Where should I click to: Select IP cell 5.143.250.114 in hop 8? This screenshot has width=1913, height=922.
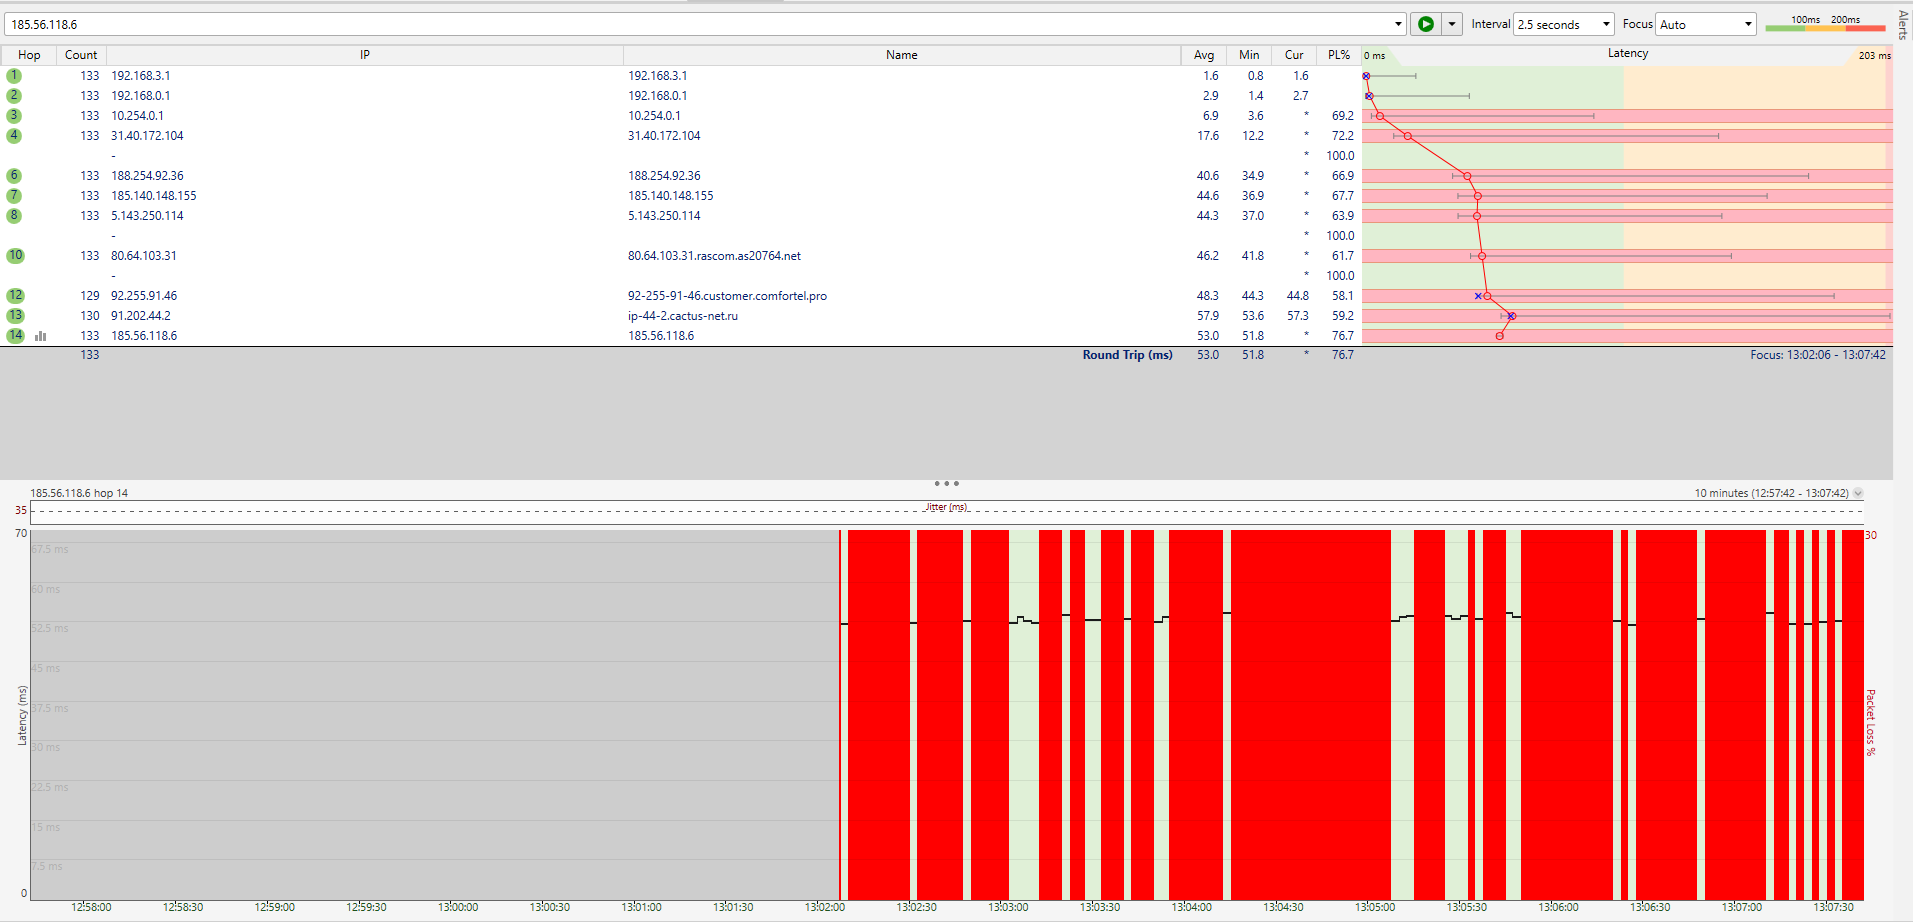(147, 216)
